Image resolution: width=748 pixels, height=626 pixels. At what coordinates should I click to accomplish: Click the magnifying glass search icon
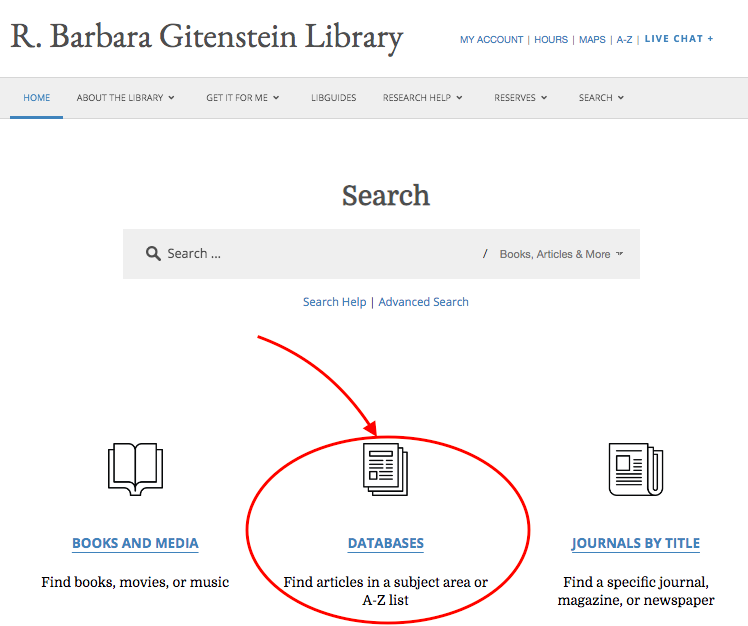point(153,253)
